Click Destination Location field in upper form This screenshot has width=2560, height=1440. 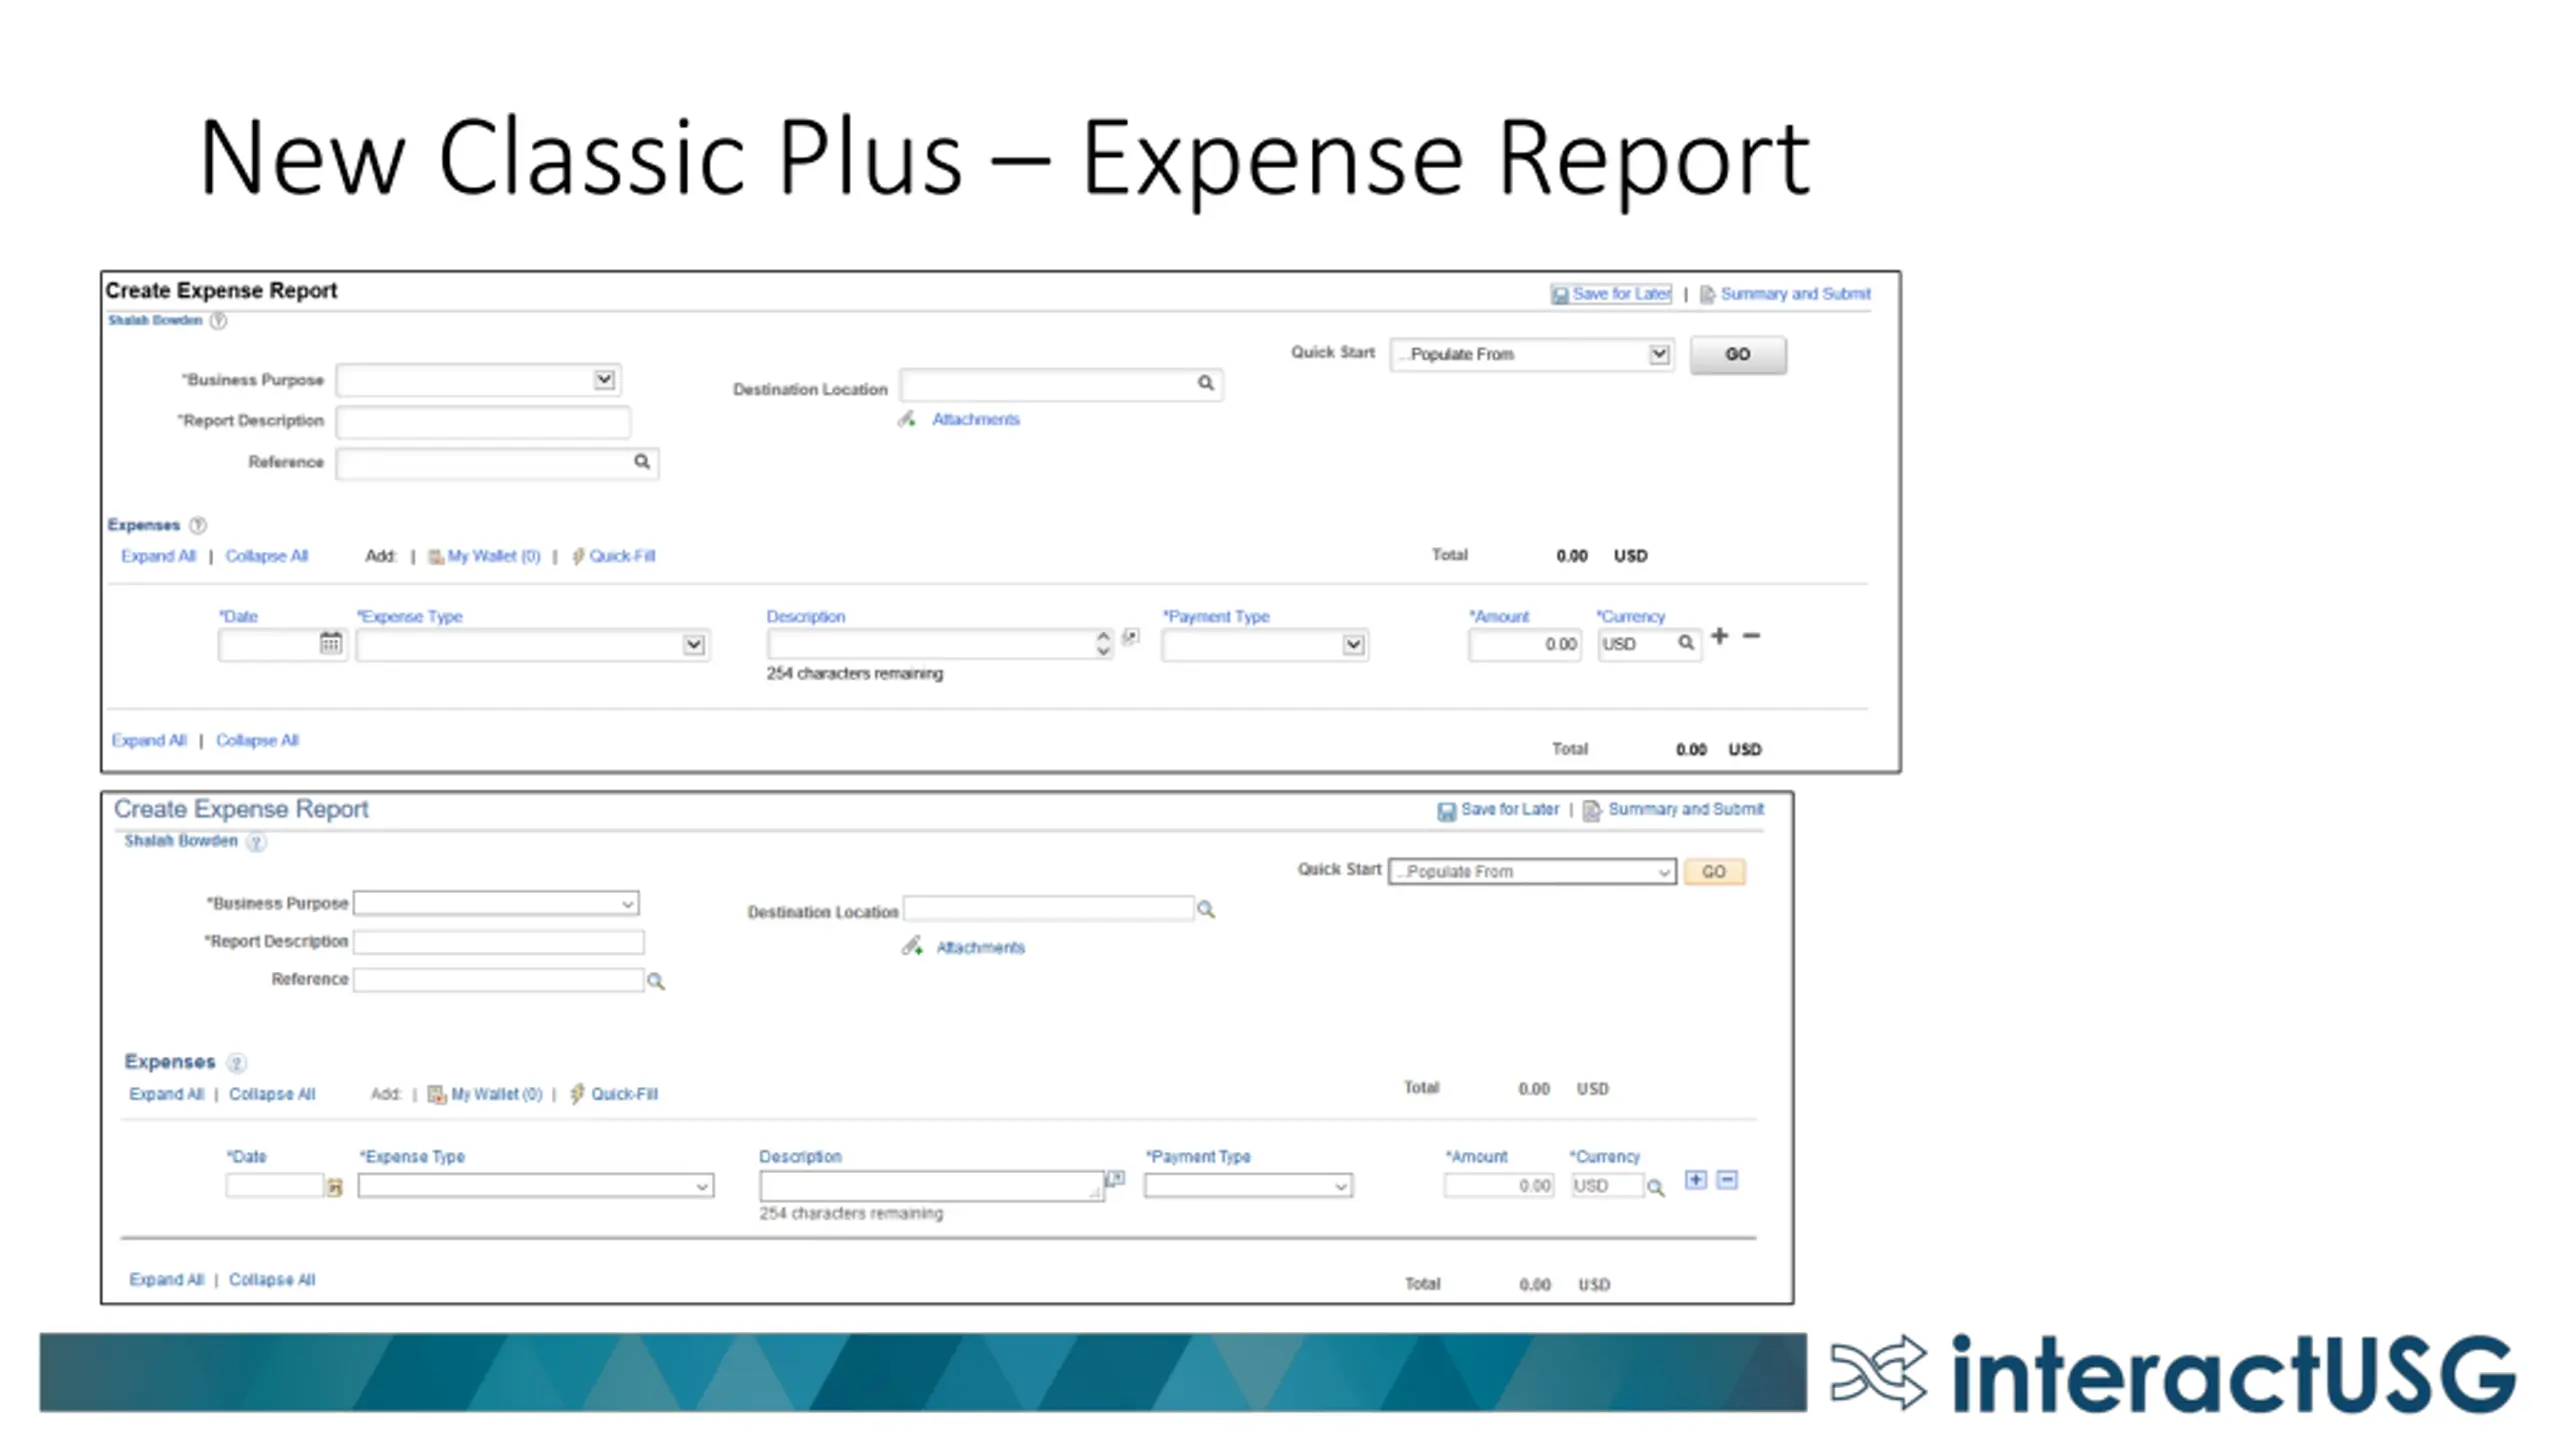[1061, 385]
